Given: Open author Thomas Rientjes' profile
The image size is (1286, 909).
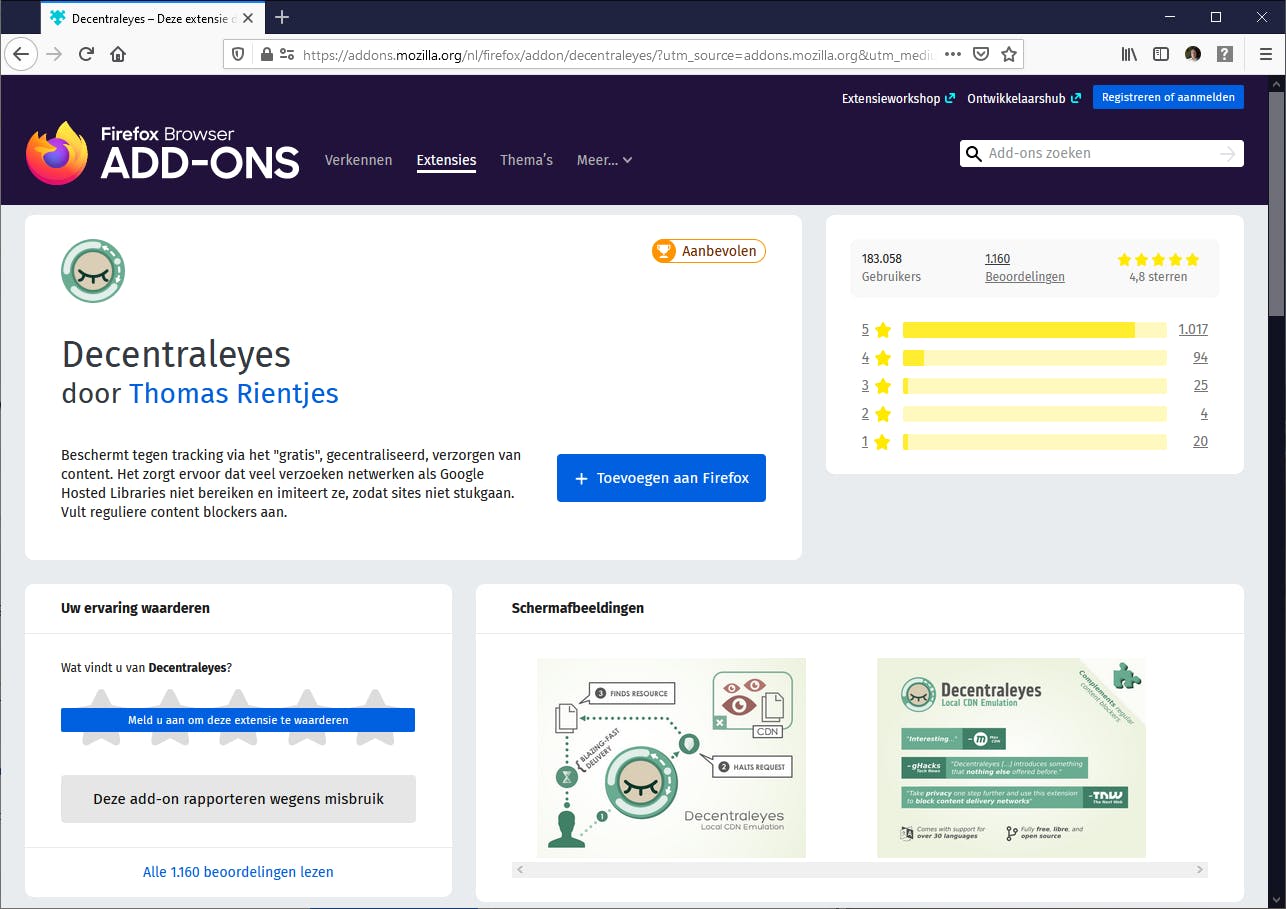Looking at the screenshot, I should point(234,393).
